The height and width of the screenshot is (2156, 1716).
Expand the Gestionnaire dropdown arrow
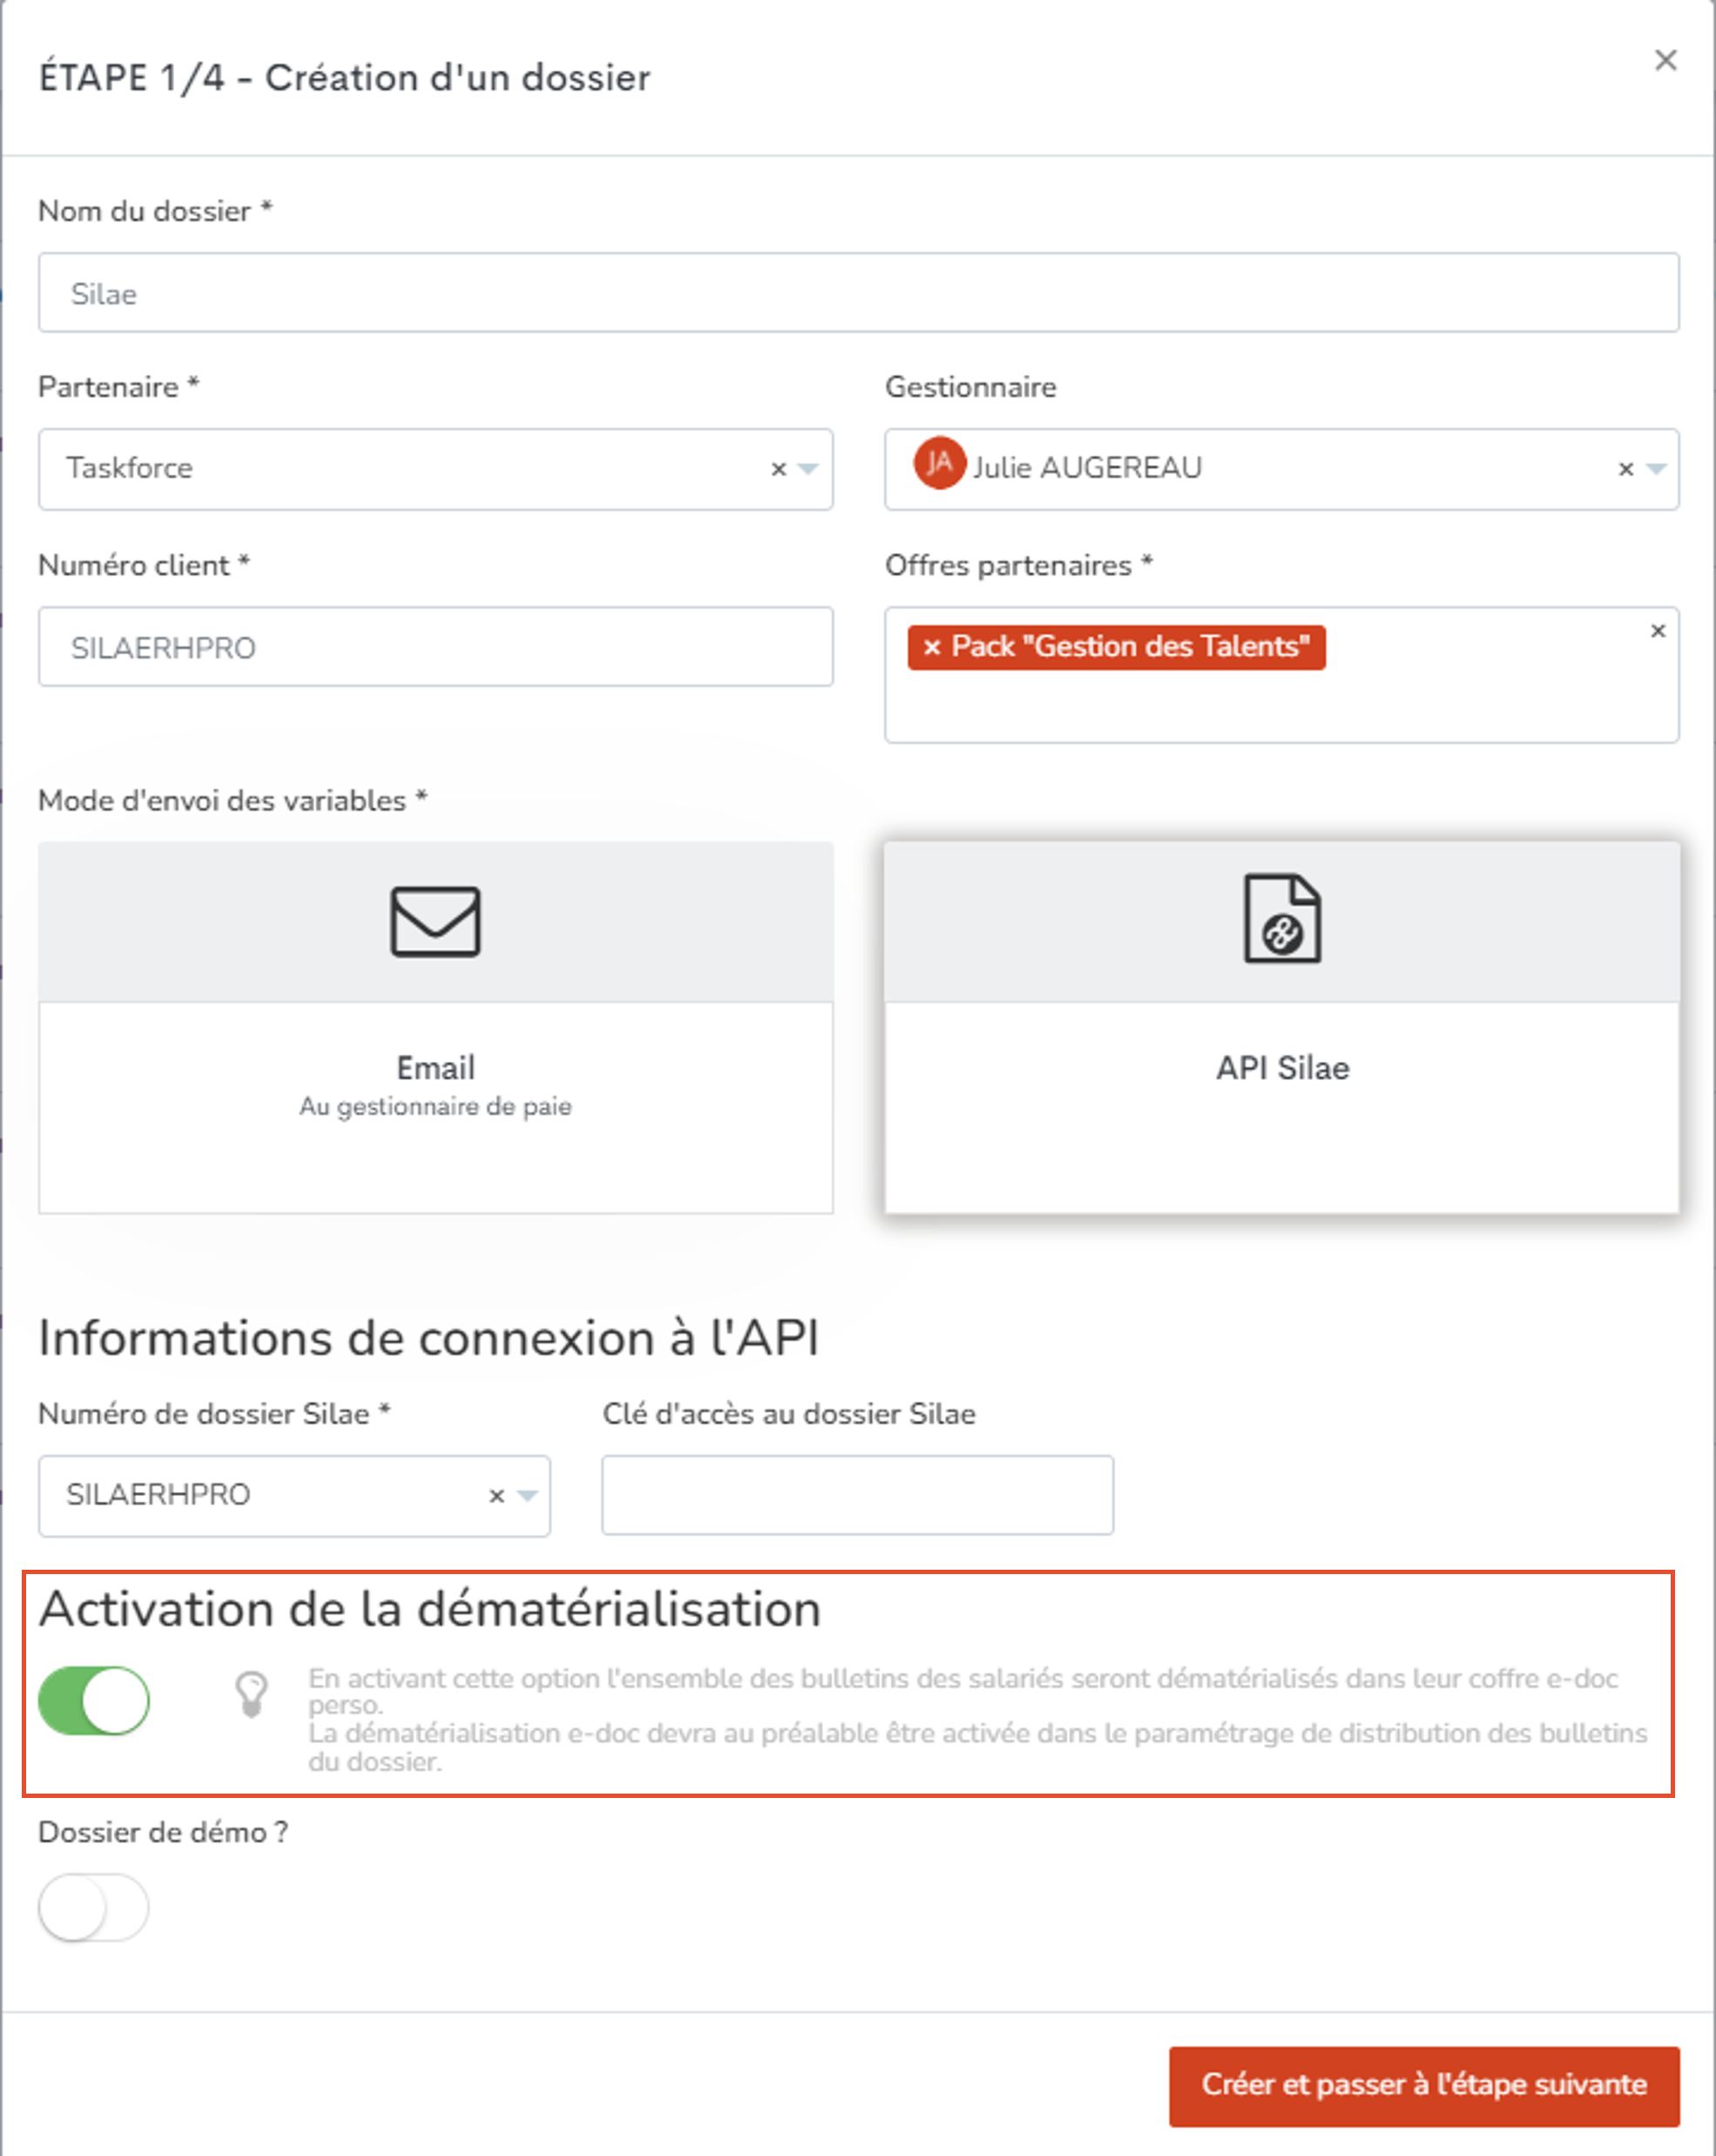tap(1656, 469)
